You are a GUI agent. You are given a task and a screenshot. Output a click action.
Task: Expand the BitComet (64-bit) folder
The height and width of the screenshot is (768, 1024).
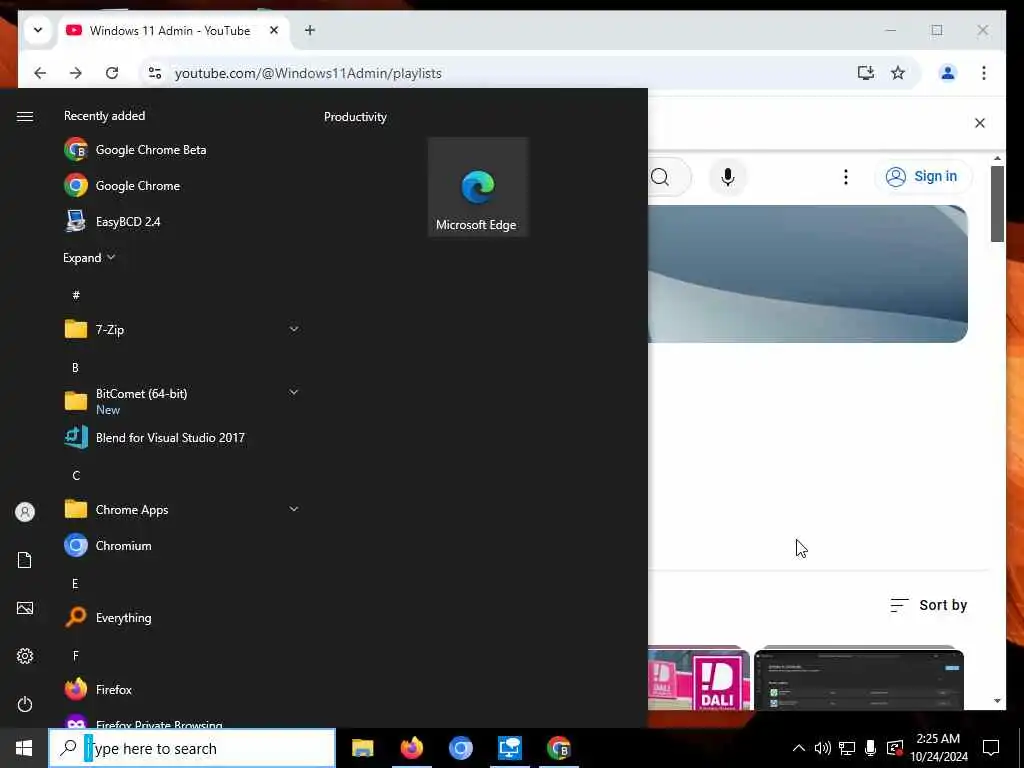294,392
